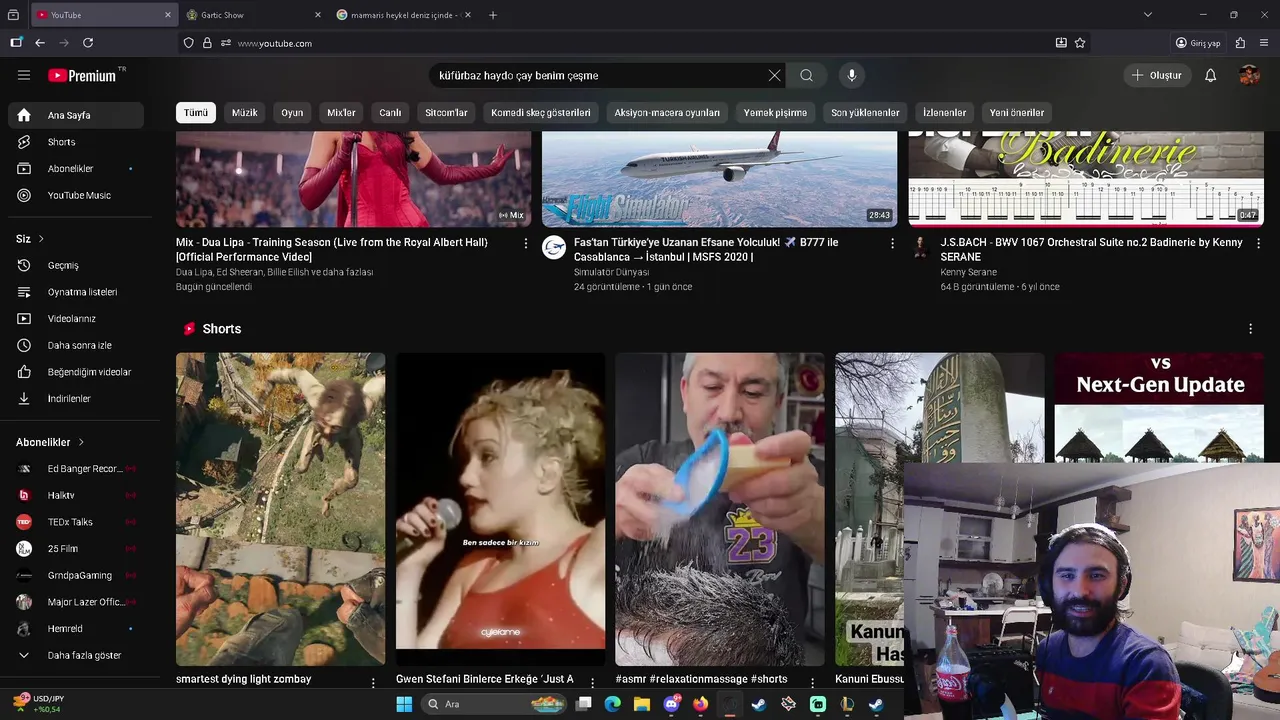This screenshot has width=1280, height=720.
Task: Open the account avatar menu
Action: pyautogui.click(x=1249, y=75)
